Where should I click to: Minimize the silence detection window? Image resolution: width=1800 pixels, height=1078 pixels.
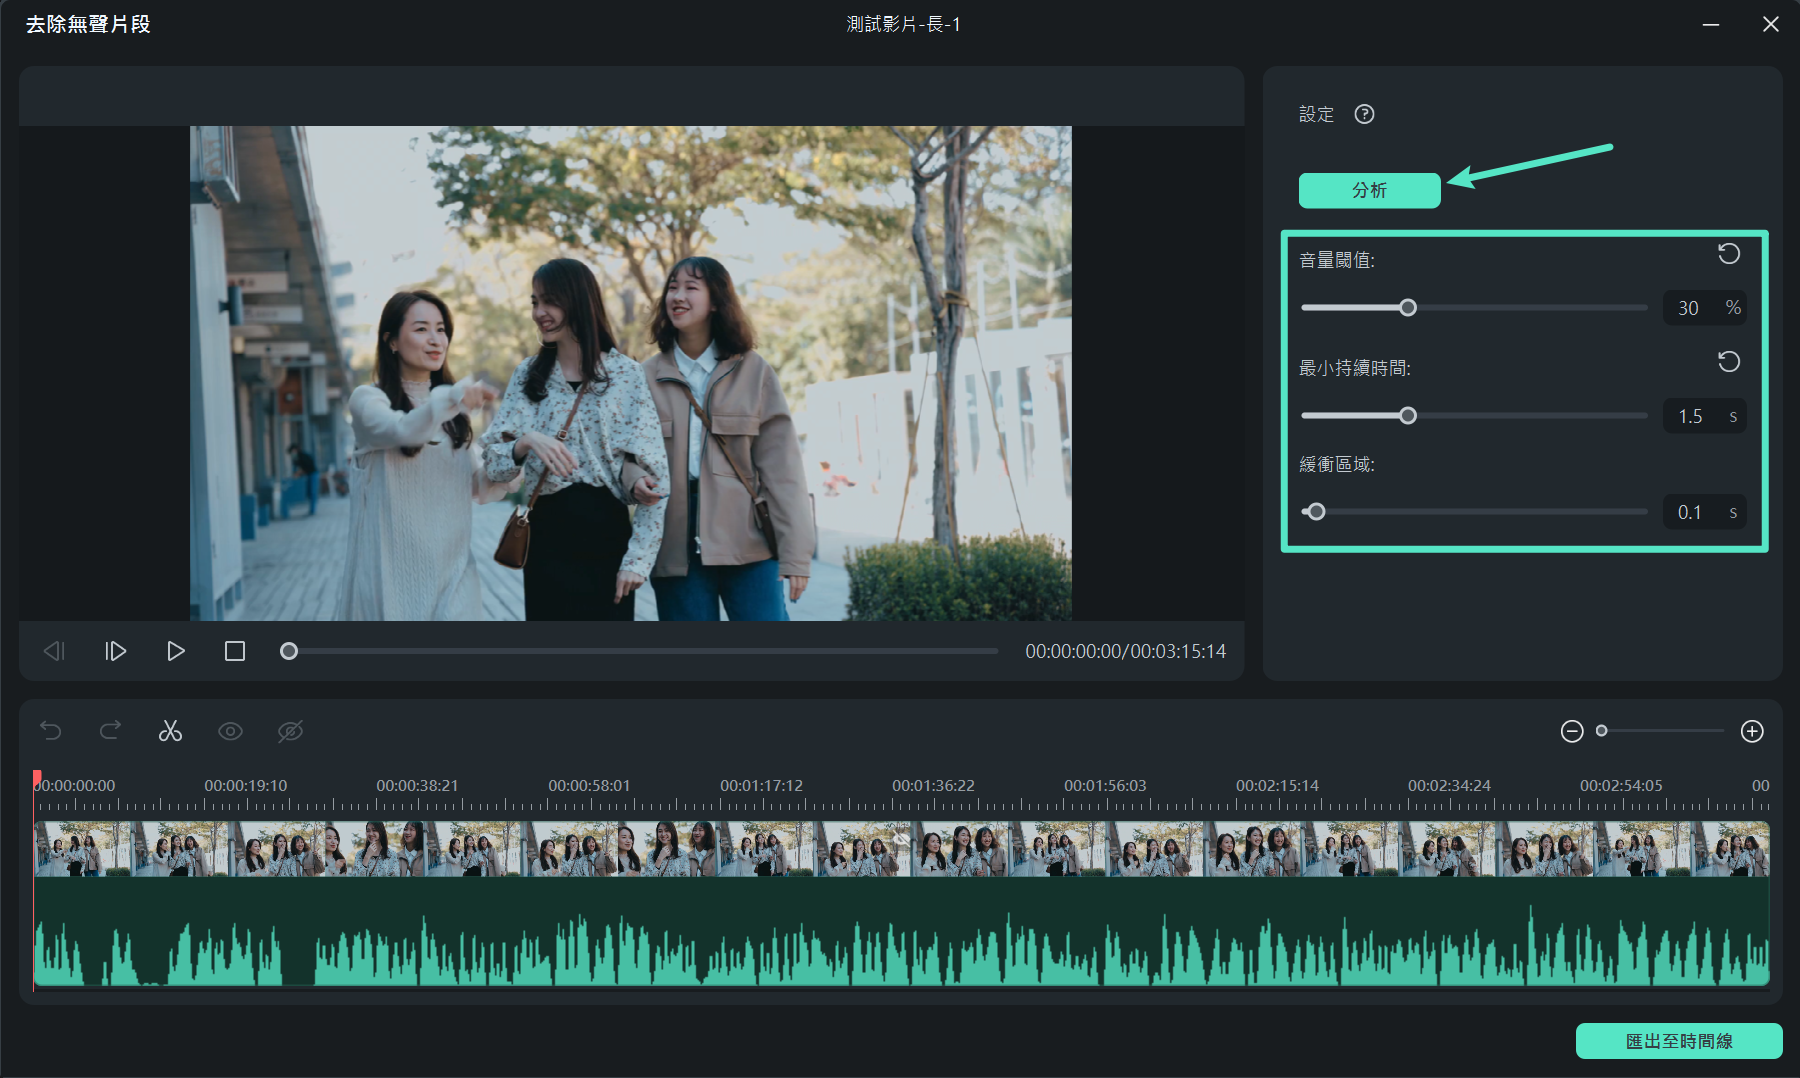coord(1711,24)
